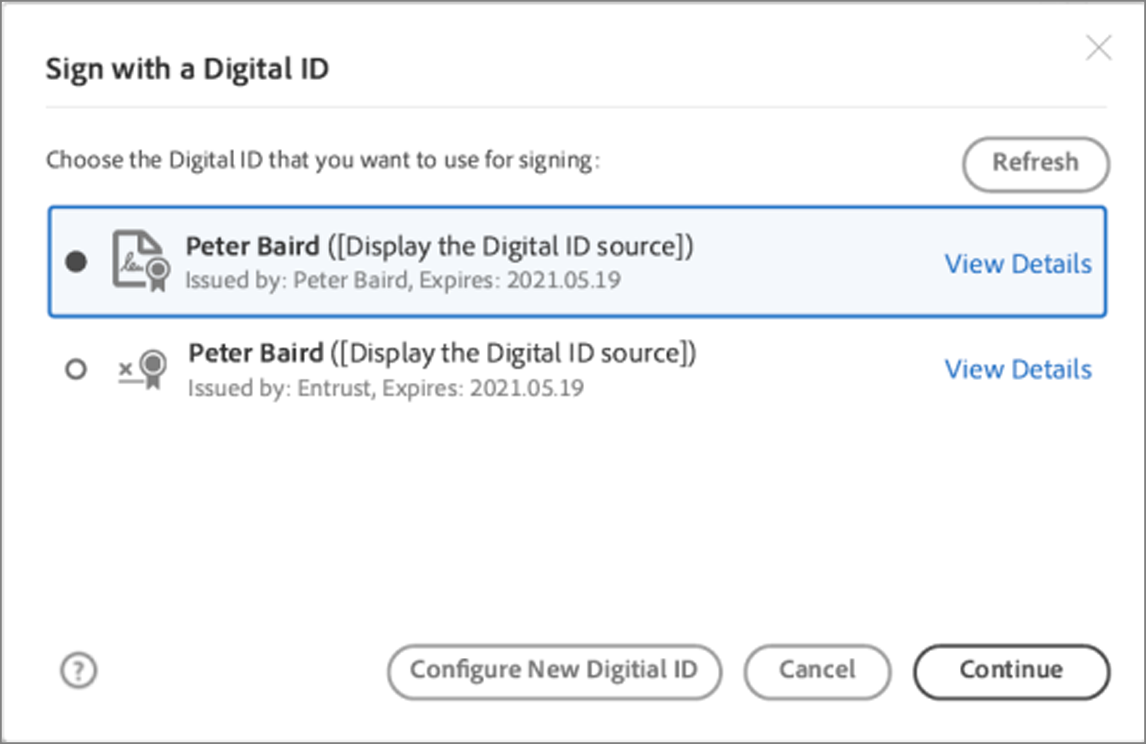Click the Sign with a Digital ID title
The image size is (1146, 744).
[x=186, y=69]
